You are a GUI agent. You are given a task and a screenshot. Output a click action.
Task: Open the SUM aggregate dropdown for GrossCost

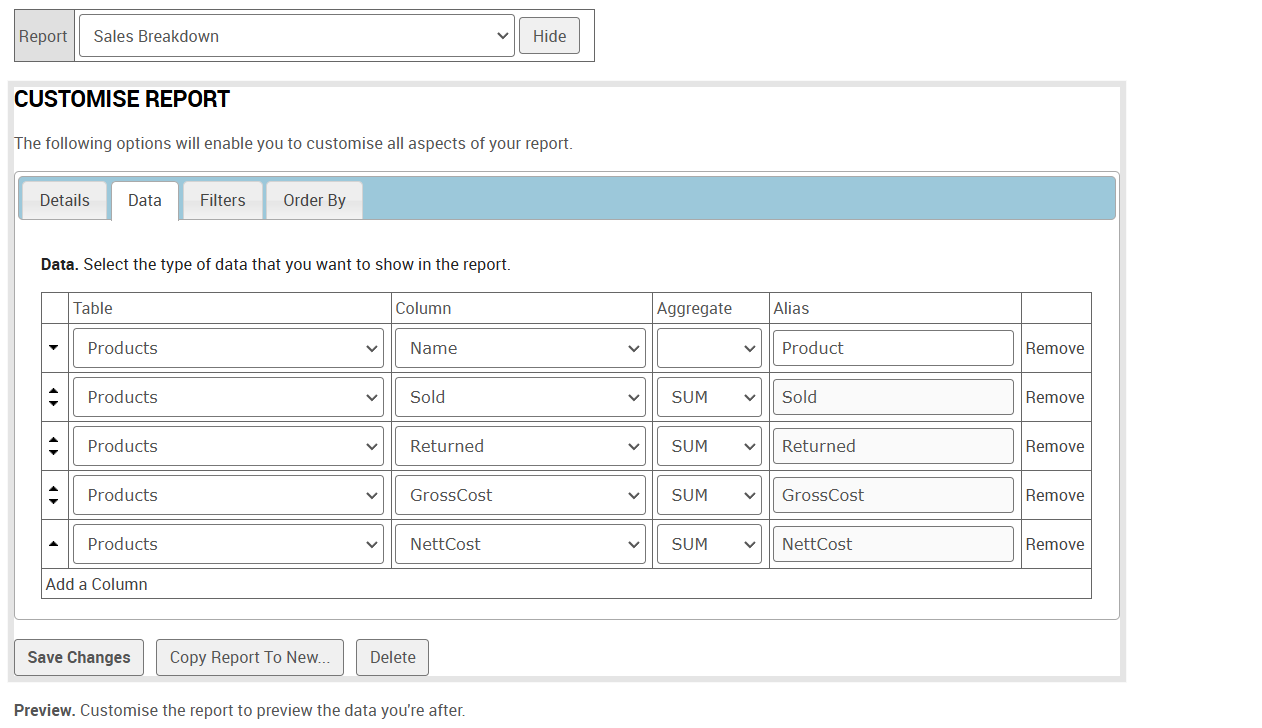pyautogui.click(x=709, y=495)
